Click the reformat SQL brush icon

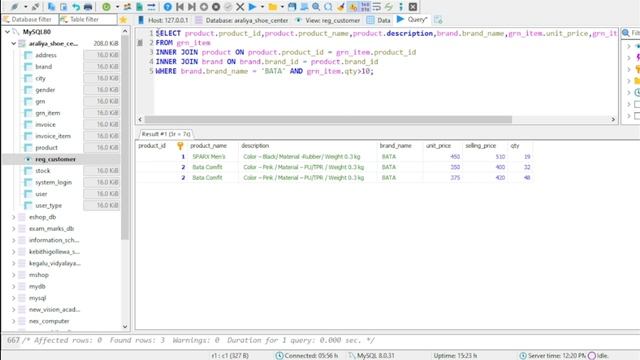coord(340,7)
